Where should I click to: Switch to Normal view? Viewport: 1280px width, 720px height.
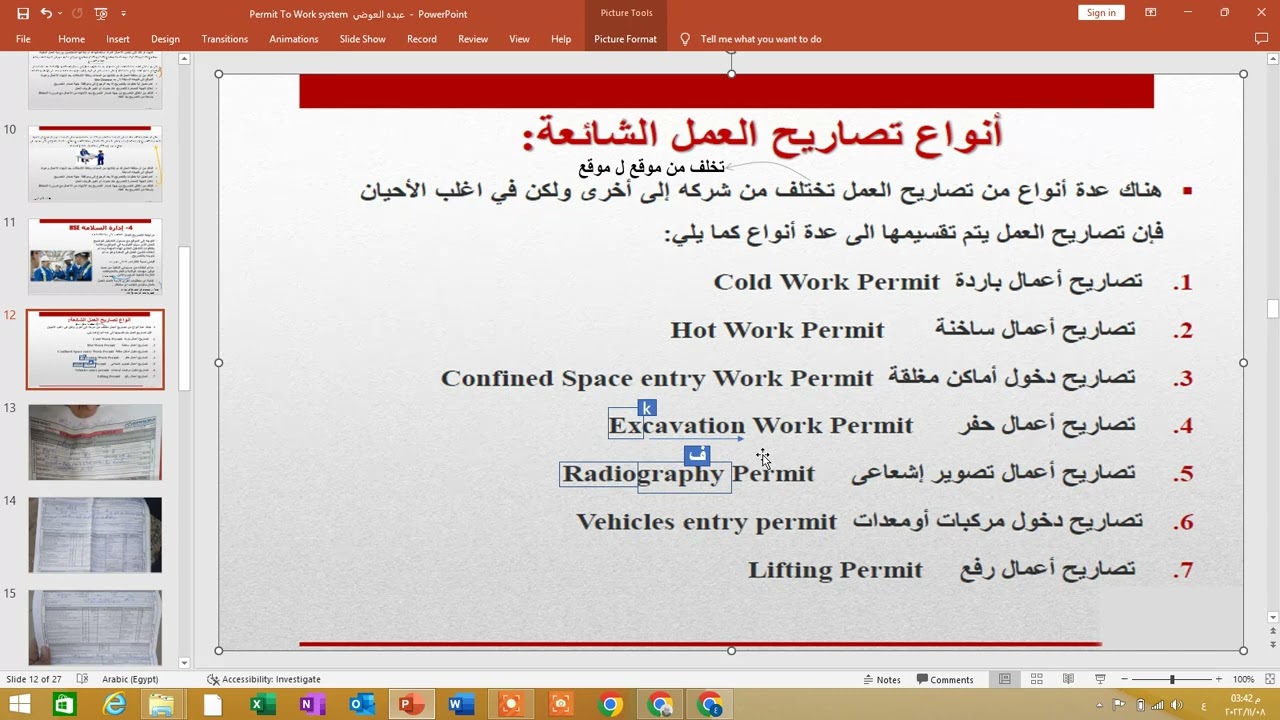coord(1005,679)
